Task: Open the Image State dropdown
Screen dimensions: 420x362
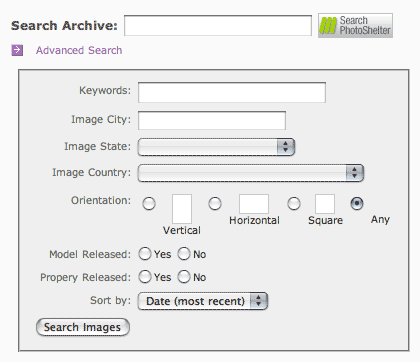Action: pyautogui.click(x=216, y=147)
